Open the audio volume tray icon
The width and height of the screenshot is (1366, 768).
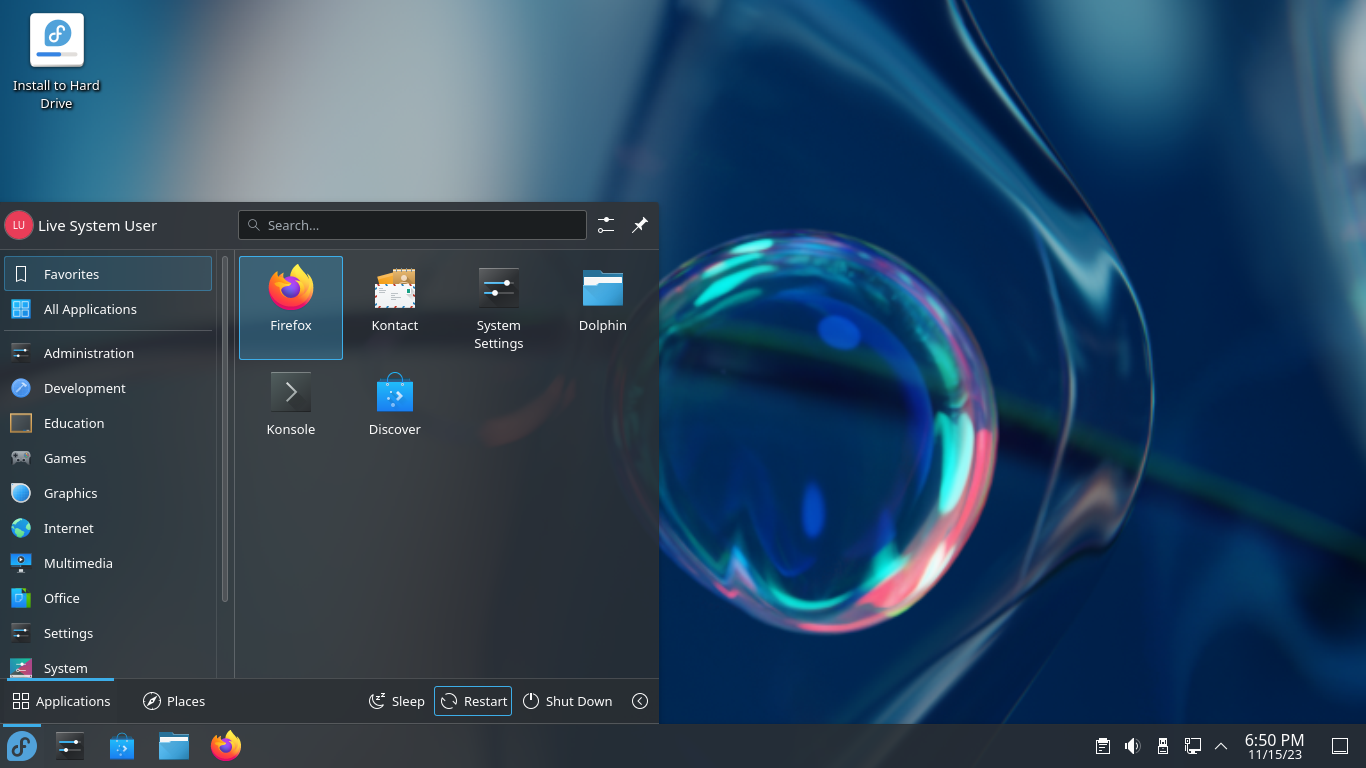1132,746
